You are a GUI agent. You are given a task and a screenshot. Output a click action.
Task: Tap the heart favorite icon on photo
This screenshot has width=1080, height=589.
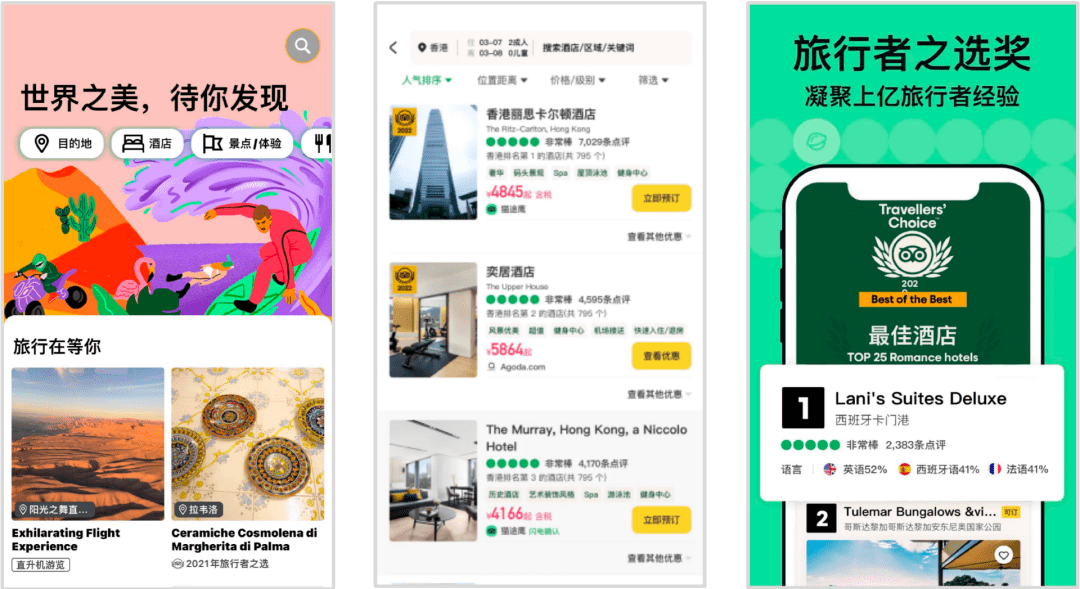pyautogui.click(x=1003, y=555)
